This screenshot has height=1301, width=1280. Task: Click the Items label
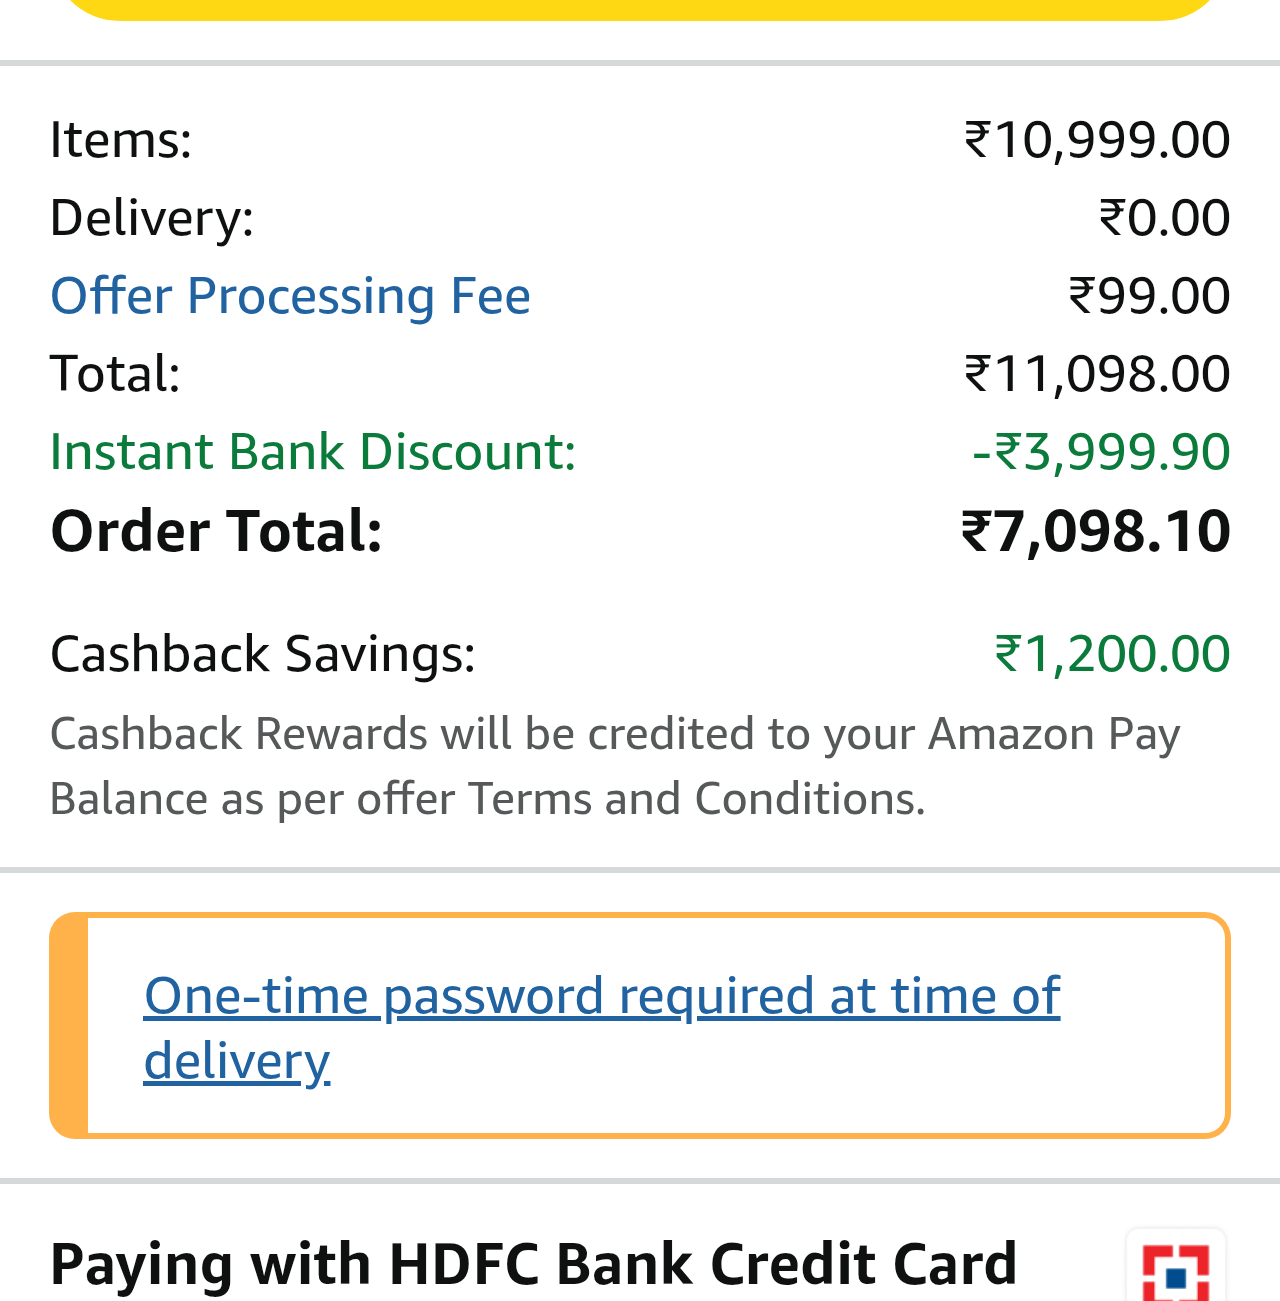point(120,139)
